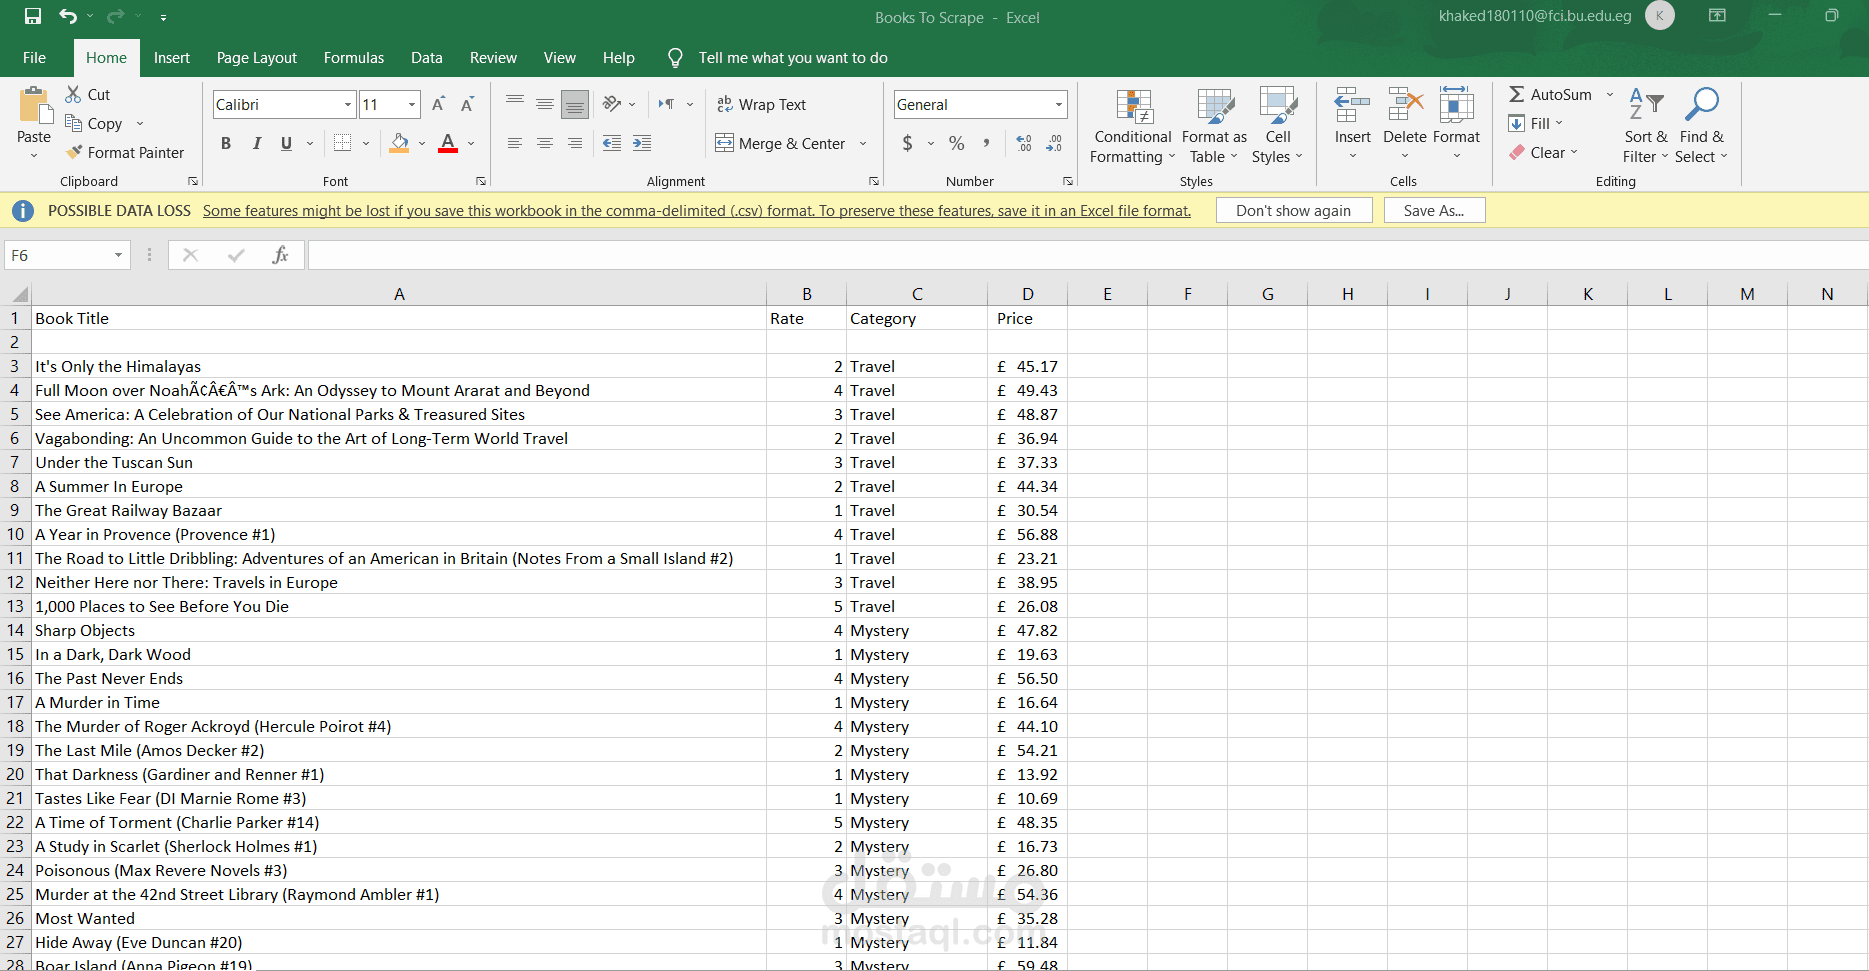The height and width of the screenshot is (971, 1869).
Task: Toggle Italic formatting
Action: 257,143
